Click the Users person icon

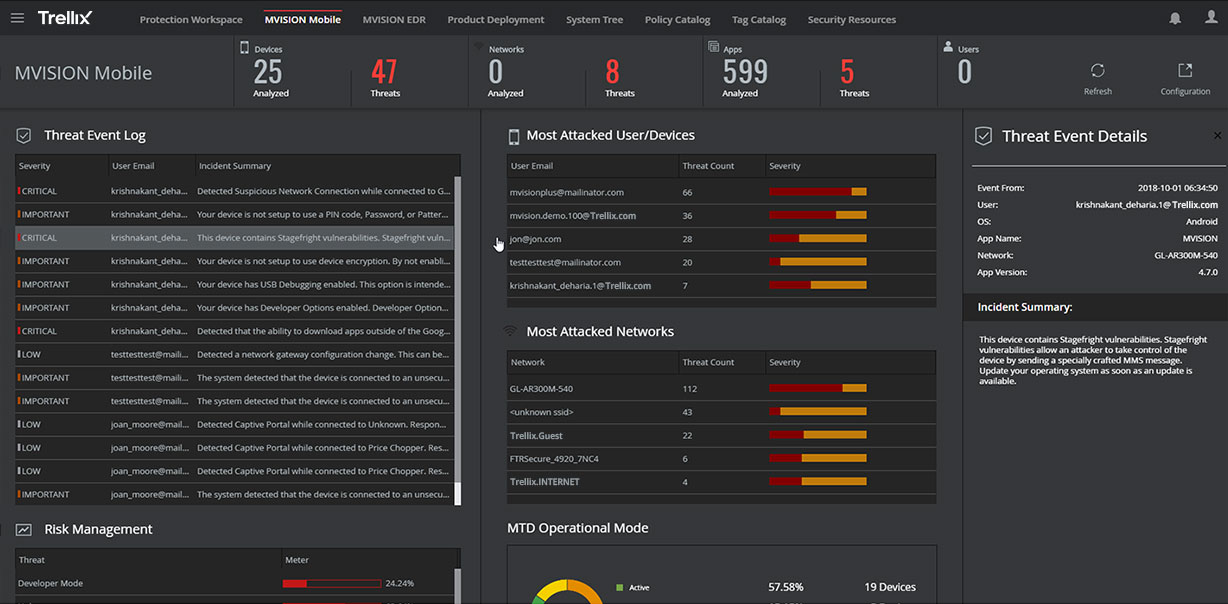coord(948,46)
